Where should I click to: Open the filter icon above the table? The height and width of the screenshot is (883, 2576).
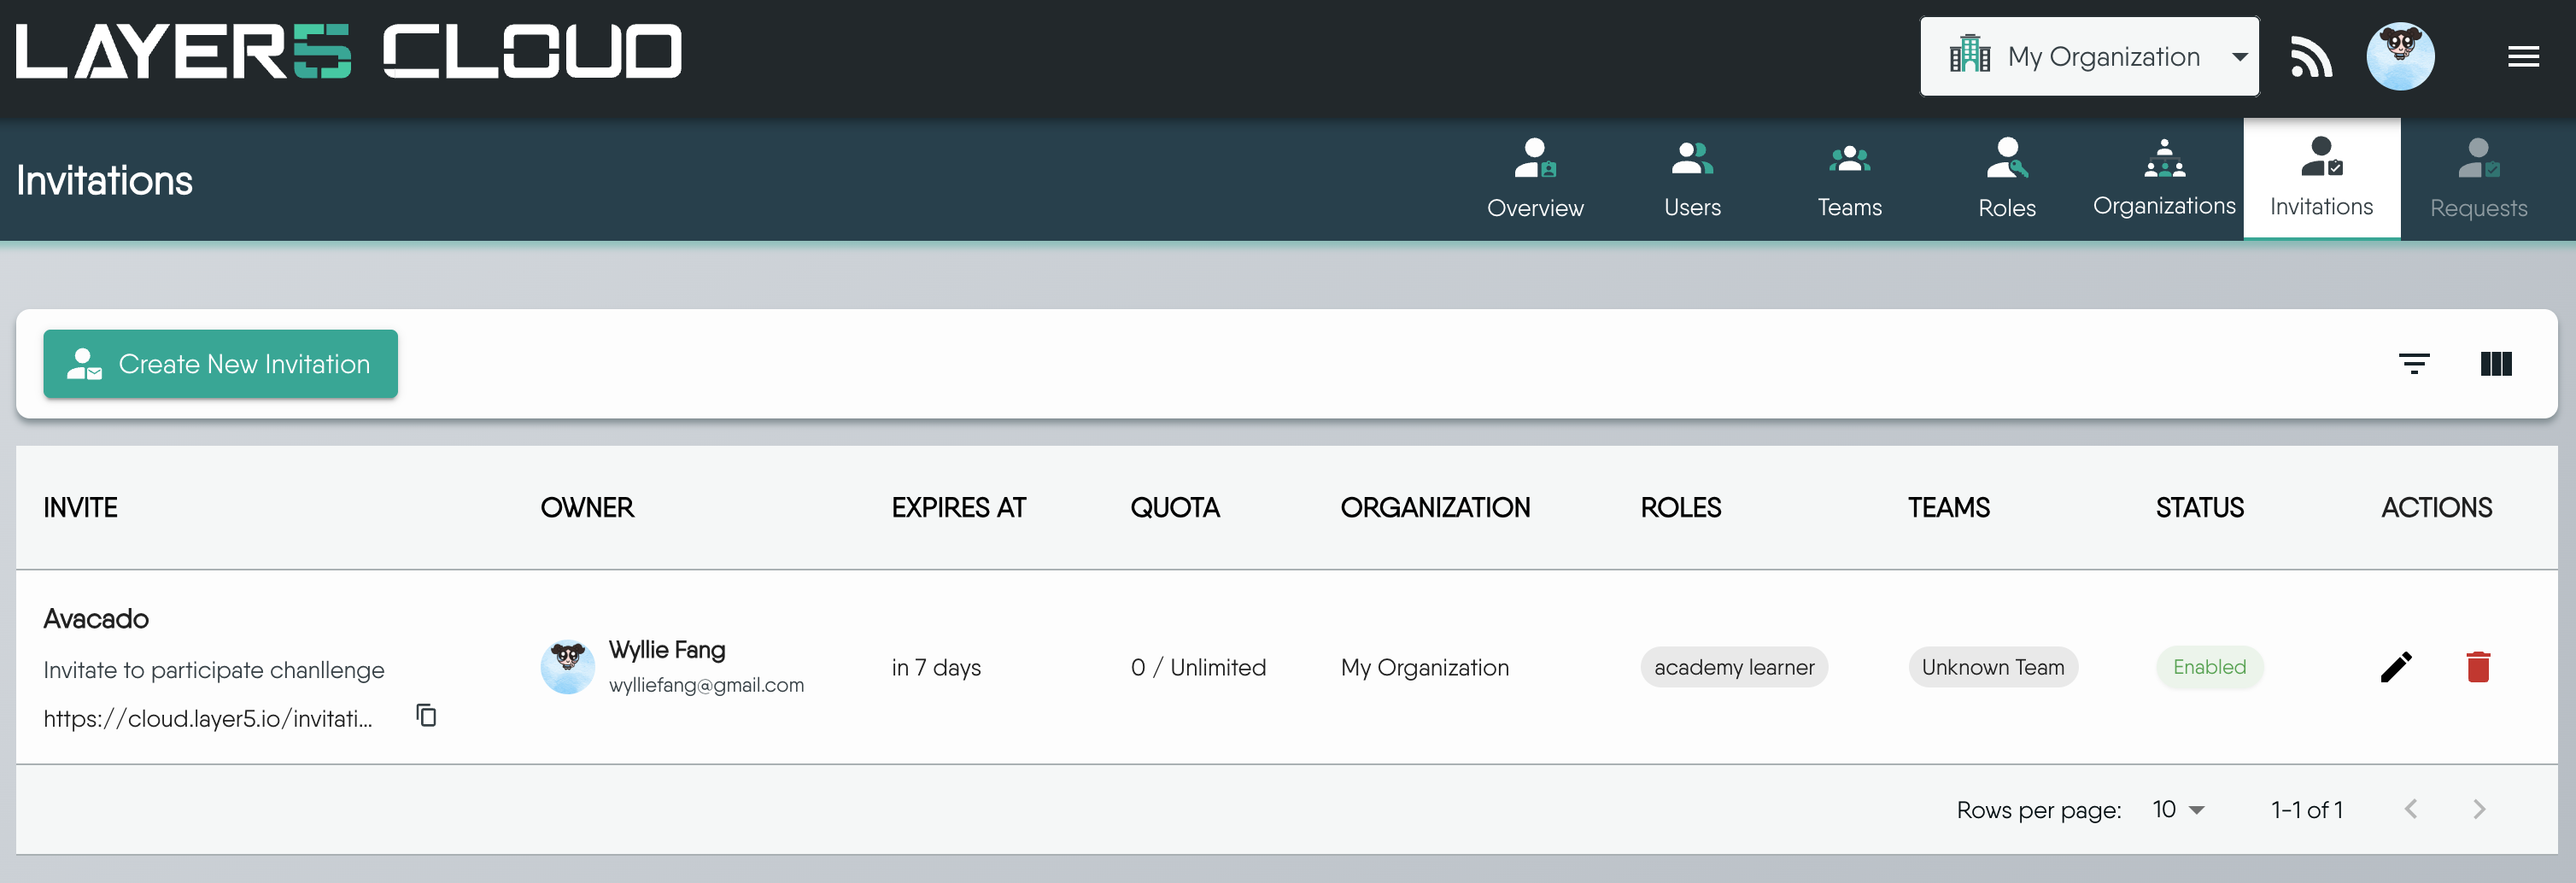(2415, 364)
